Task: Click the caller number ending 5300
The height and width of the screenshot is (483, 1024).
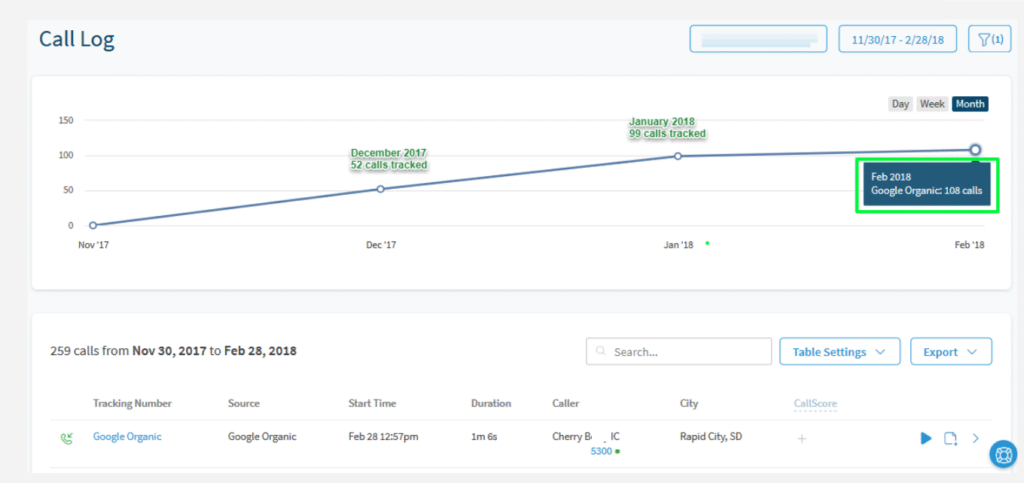Action: click(x=600, y=451)
